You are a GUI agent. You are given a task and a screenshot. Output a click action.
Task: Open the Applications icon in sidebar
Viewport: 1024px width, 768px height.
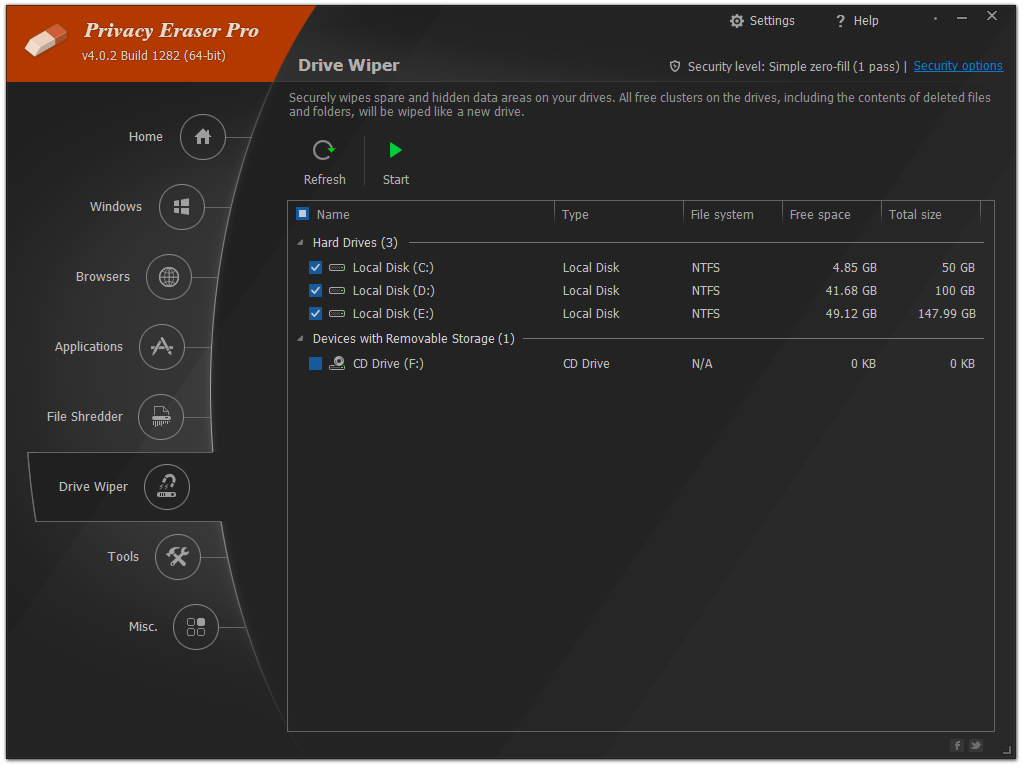pos(161,347)
